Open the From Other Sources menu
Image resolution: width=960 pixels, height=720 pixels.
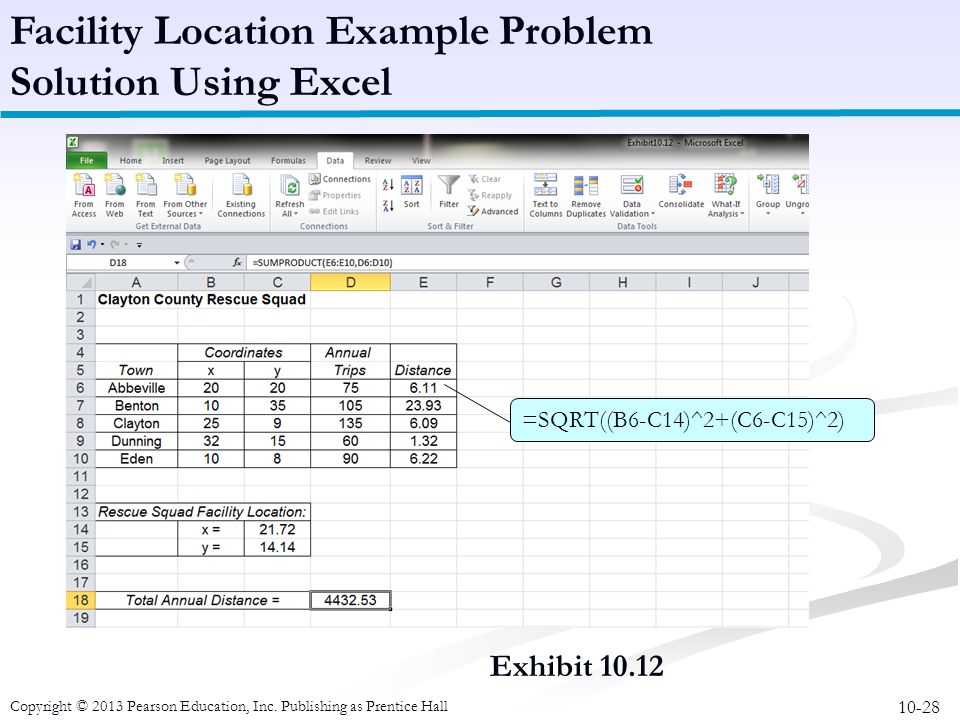tap(185, 195)
